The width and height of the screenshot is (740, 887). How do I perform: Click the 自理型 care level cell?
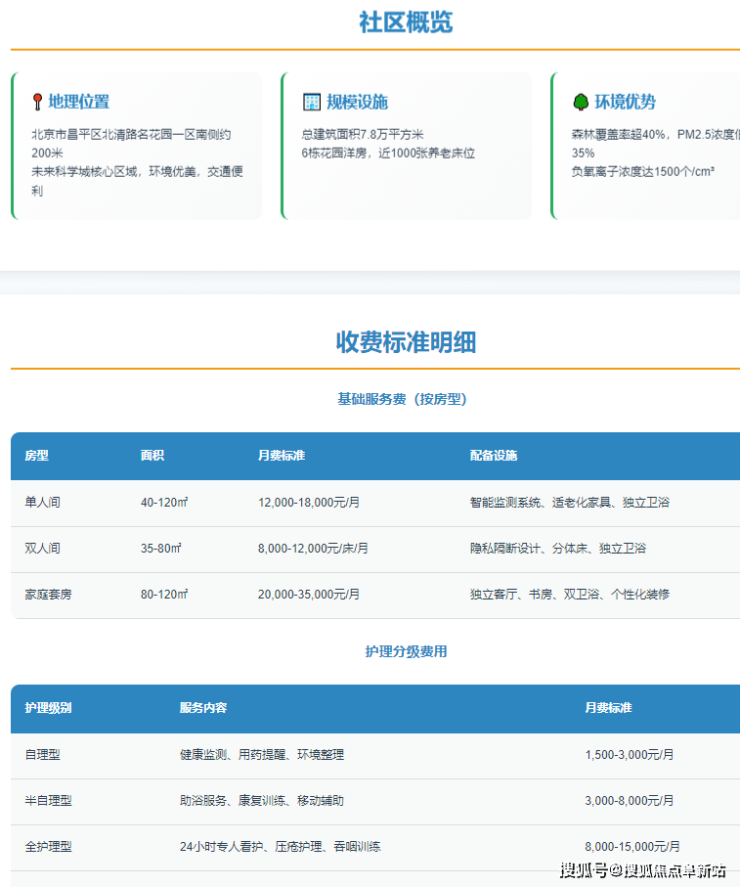42,755
